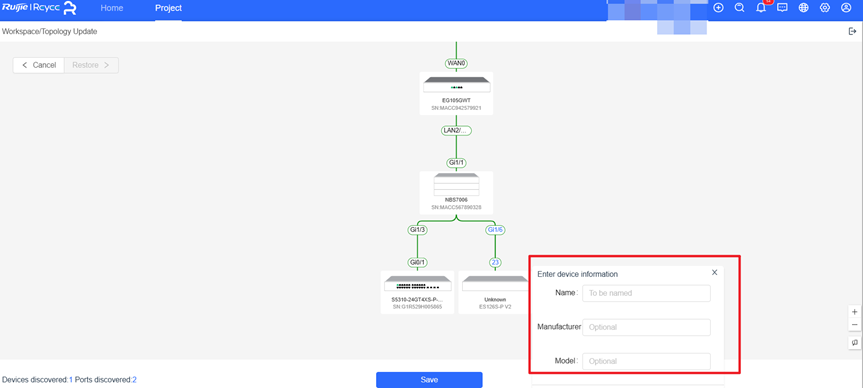Go to the Project tab
The image size is (863, 388).
[168, 8]
